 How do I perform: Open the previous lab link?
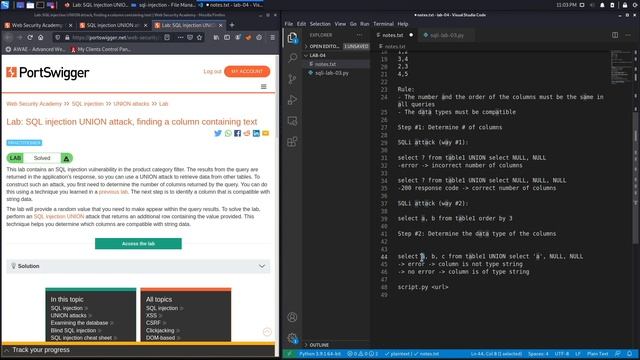pos(113,192)
